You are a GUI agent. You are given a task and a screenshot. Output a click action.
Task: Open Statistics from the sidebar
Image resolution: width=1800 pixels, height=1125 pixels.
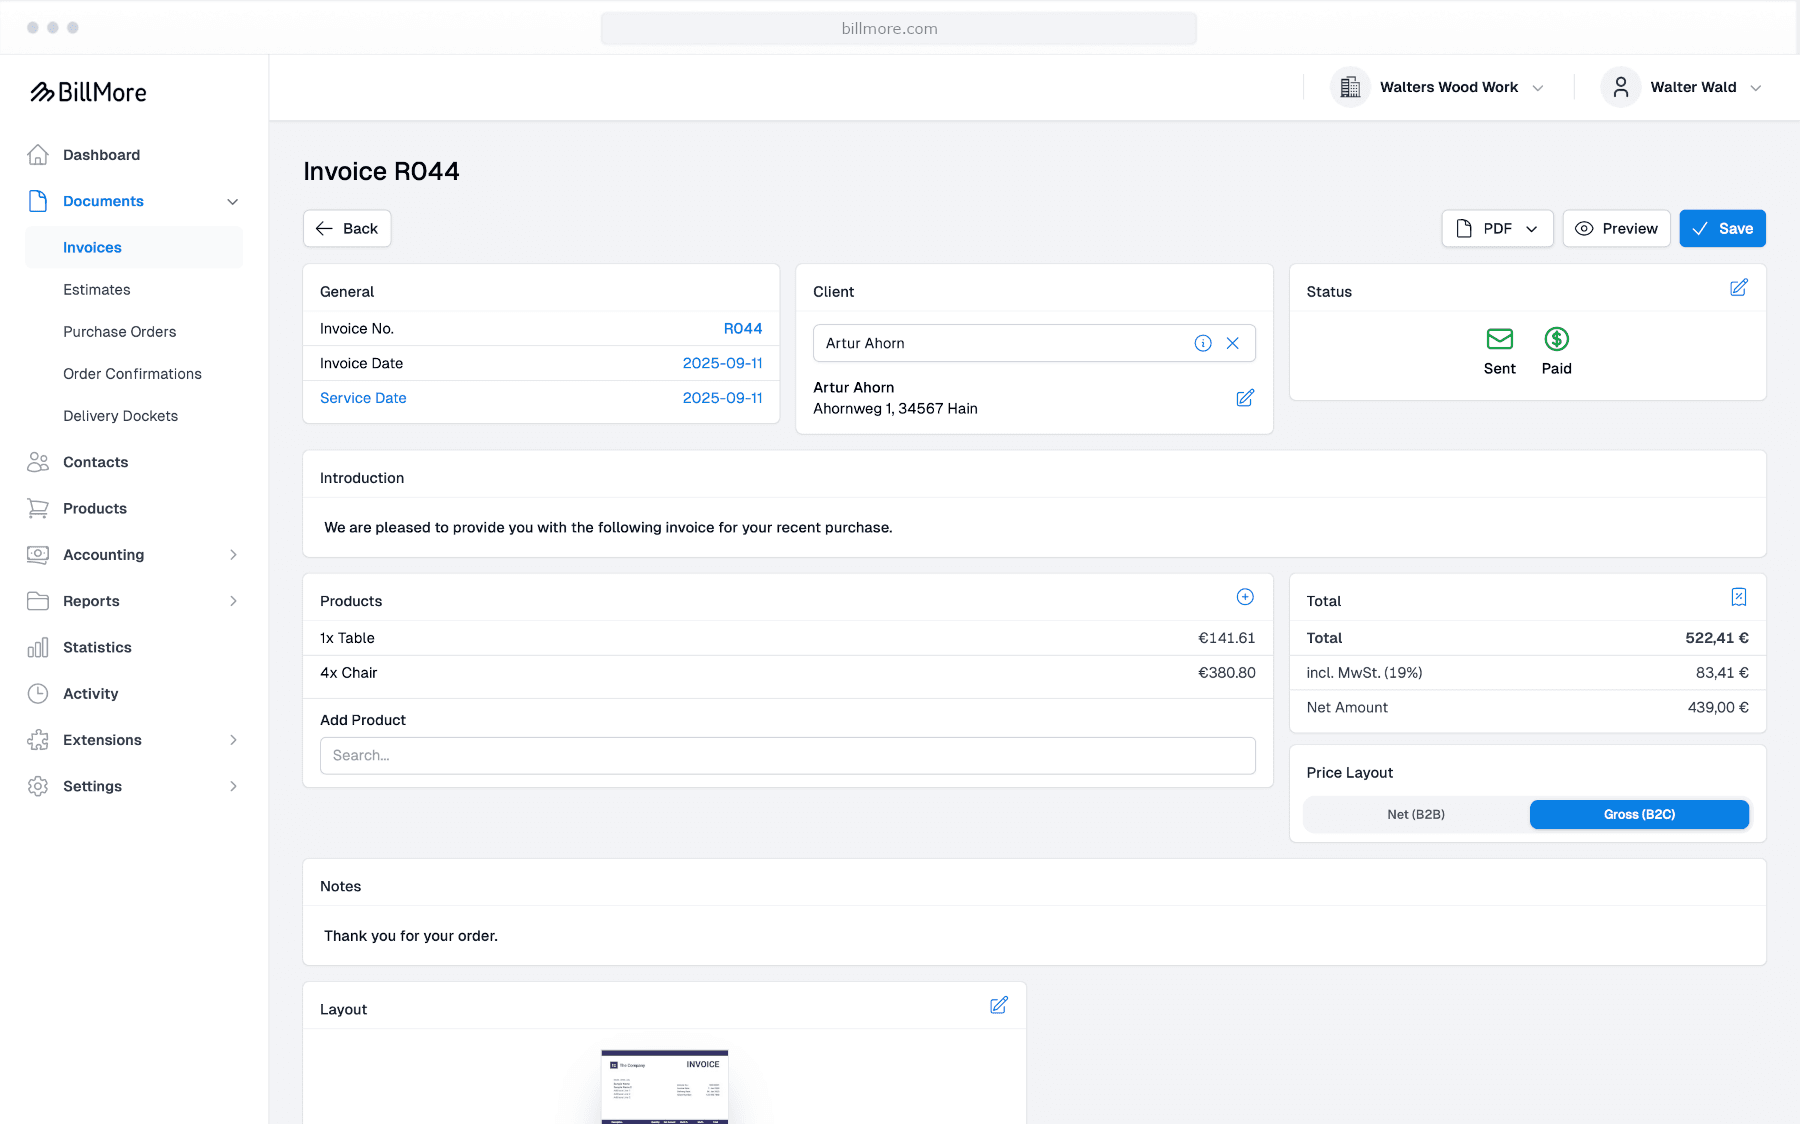point(97,647)
